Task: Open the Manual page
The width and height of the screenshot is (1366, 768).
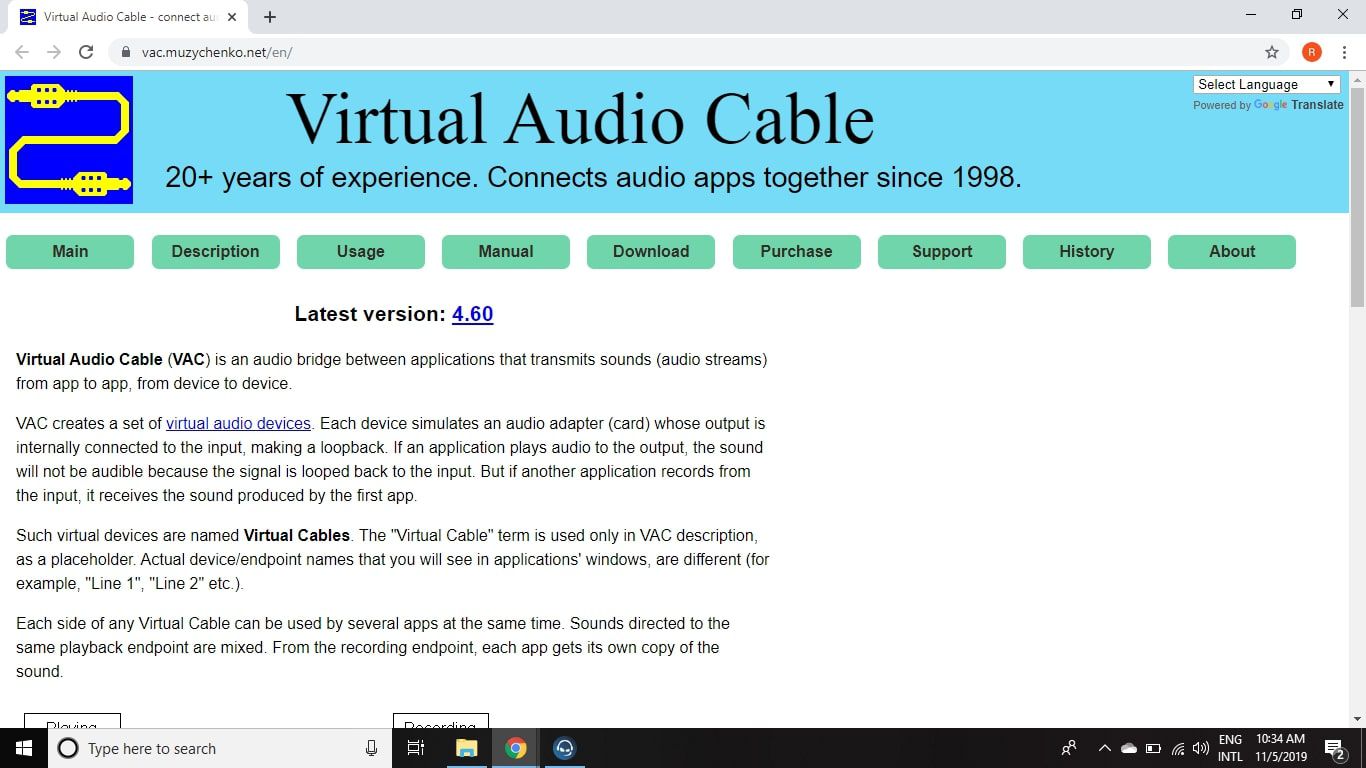Action: click(x=506, y=252)
